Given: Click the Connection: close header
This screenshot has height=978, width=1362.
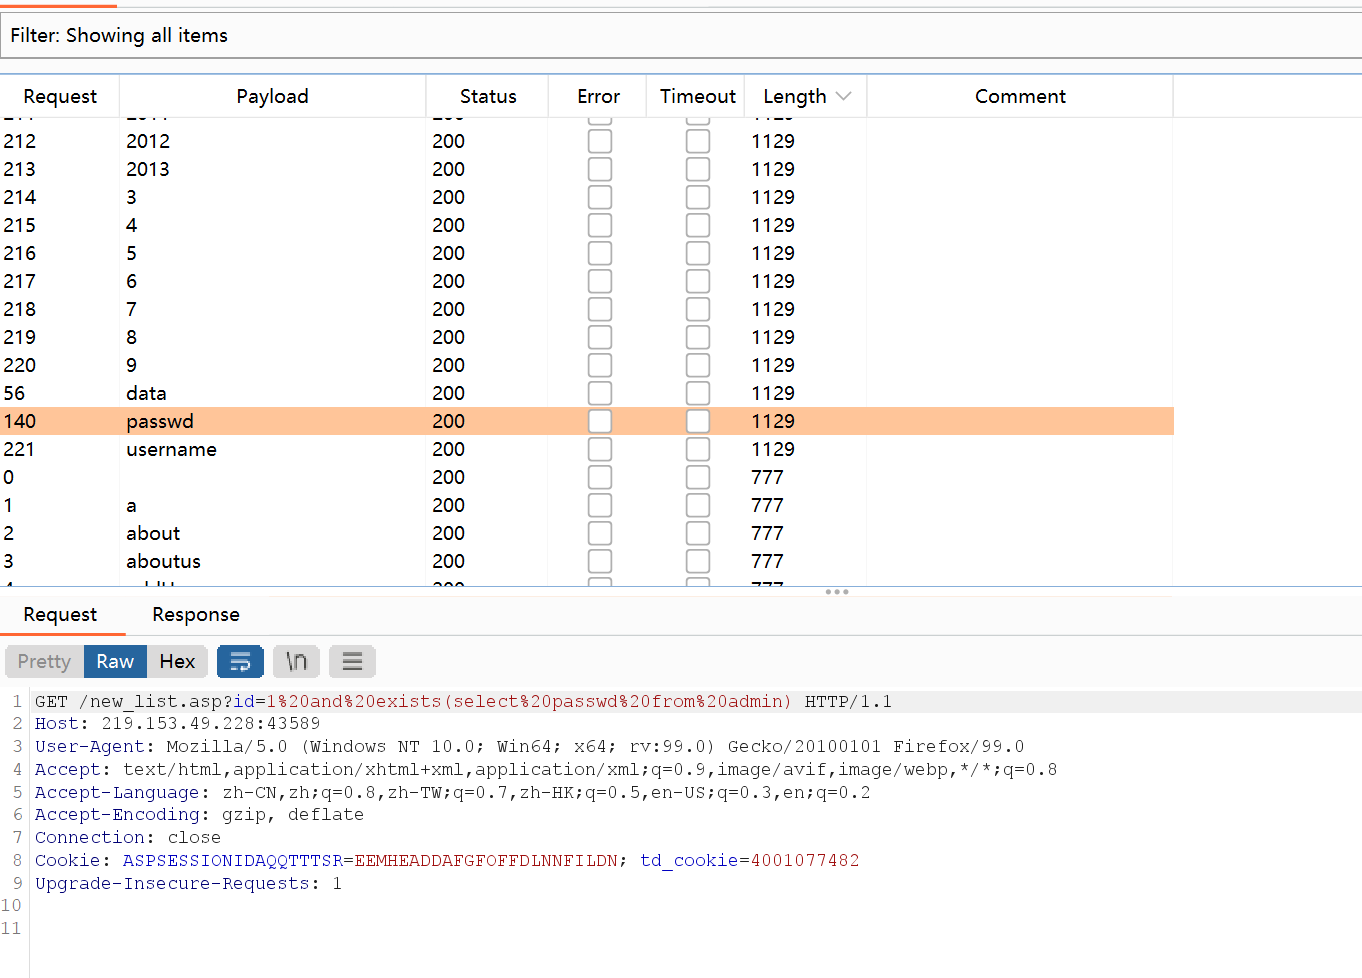Looking at the screenshot, I should [128, 837].
